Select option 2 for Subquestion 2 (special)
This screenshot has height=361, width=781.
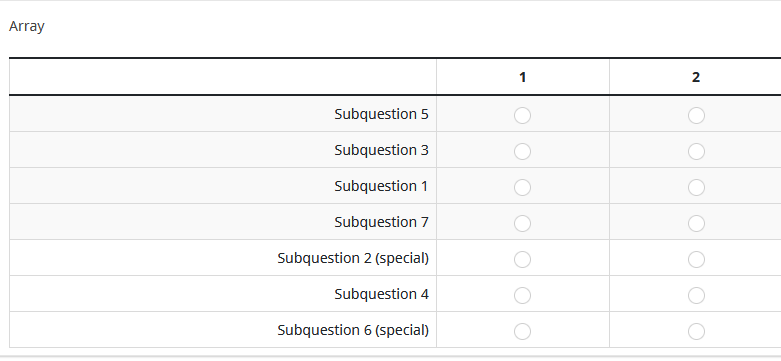[696, 259]
